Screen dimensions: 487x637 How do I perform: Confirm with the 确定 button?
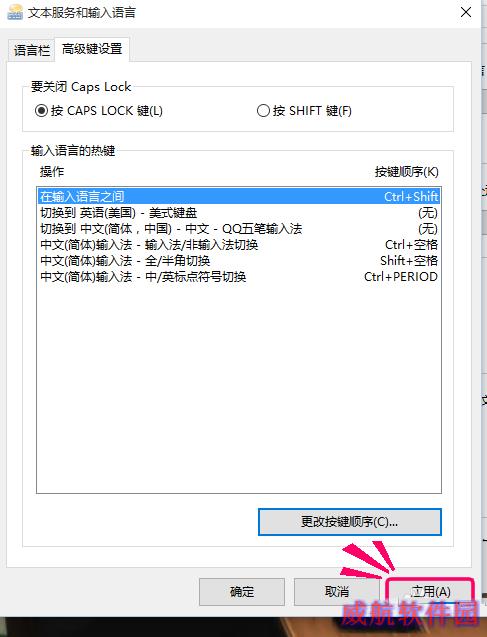[242, 592]
